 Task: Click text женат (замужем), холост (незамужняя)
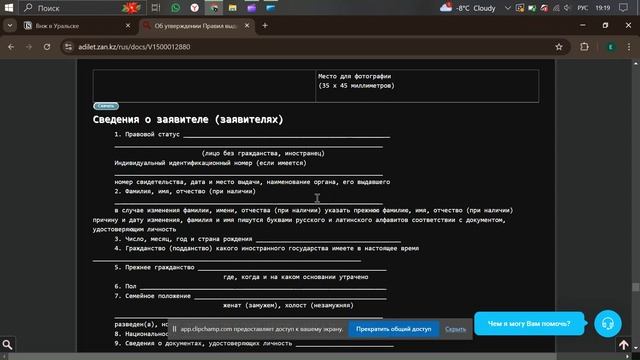click(x=288, y=305)
